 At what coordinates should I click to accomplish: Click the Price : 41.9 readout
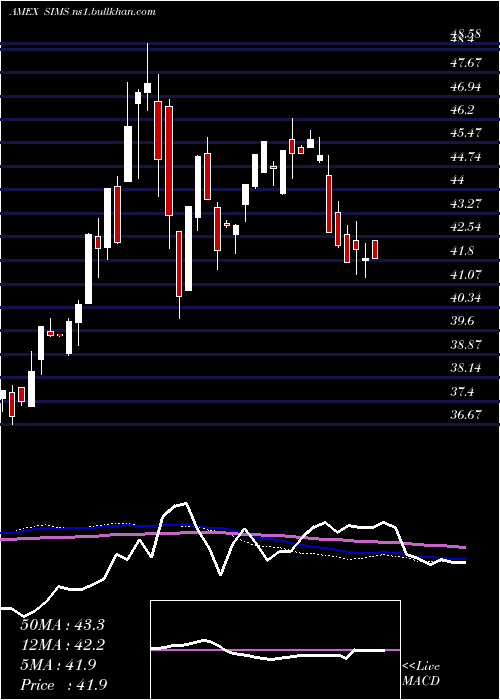[x=63, y=685]
